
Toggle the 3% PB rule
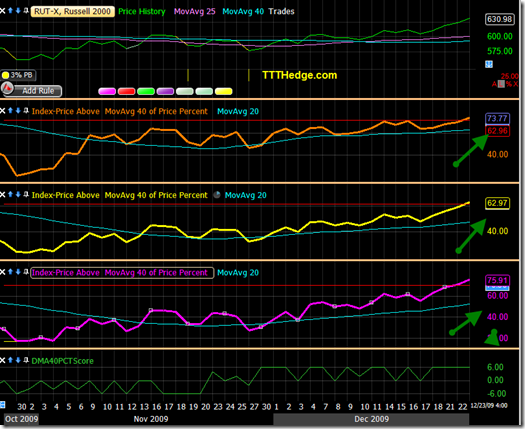[18, 75]
